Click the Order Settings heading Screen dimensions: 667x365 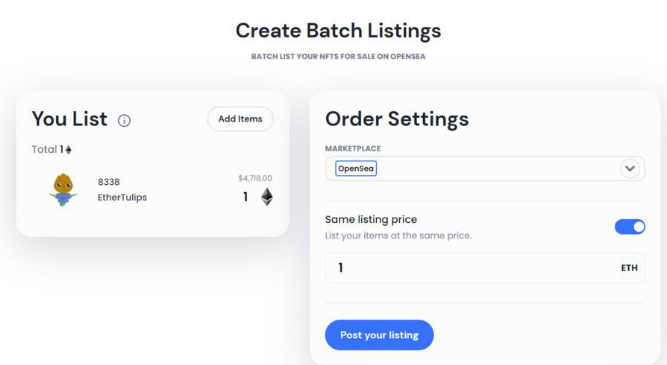tap(397, 119)
